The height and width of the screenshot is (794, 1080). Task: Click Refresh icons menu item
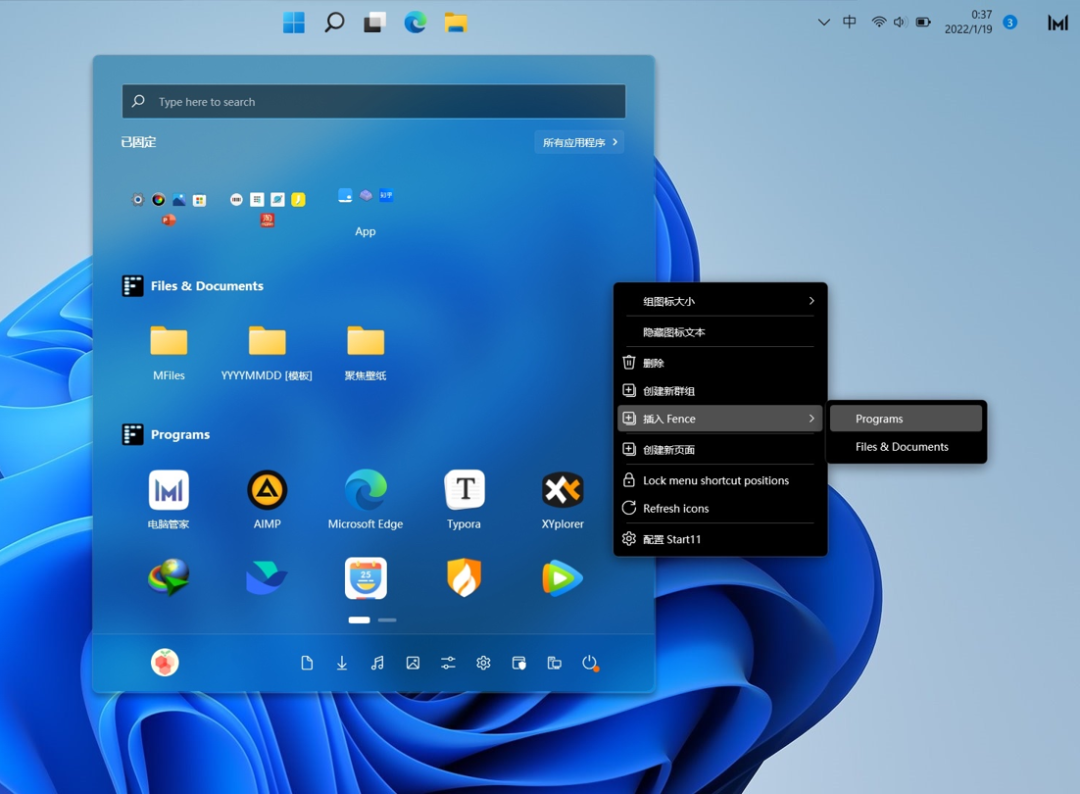click(720, 508)
